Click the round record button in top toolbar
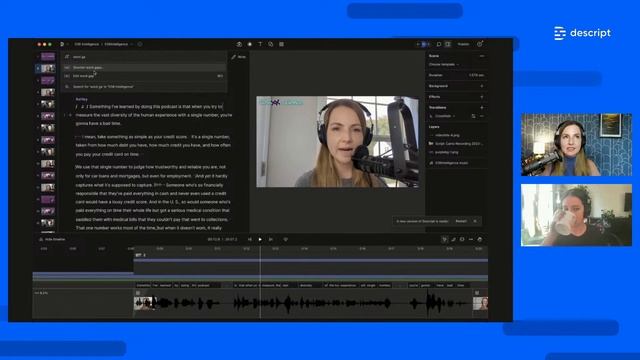640x360 pixels. 250,44
